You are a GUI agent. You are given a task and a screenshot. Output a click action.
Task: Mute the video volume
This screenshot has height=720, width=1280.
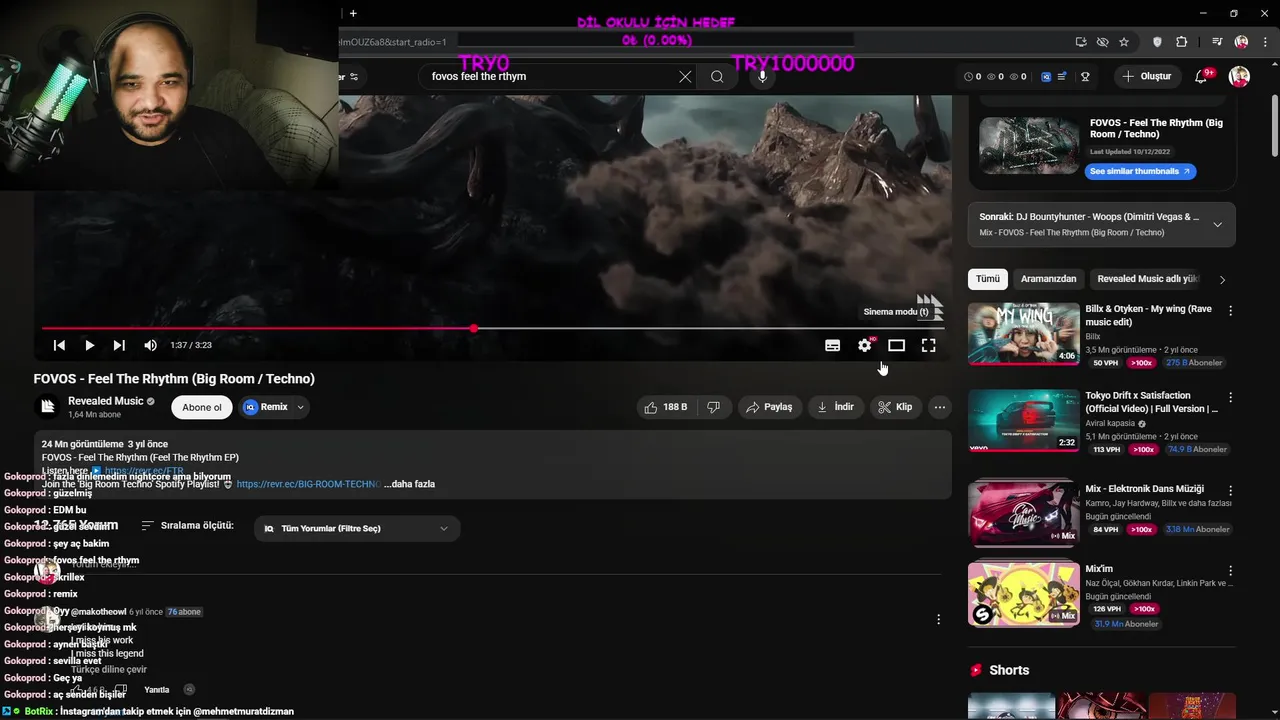[x=150, y=345]
